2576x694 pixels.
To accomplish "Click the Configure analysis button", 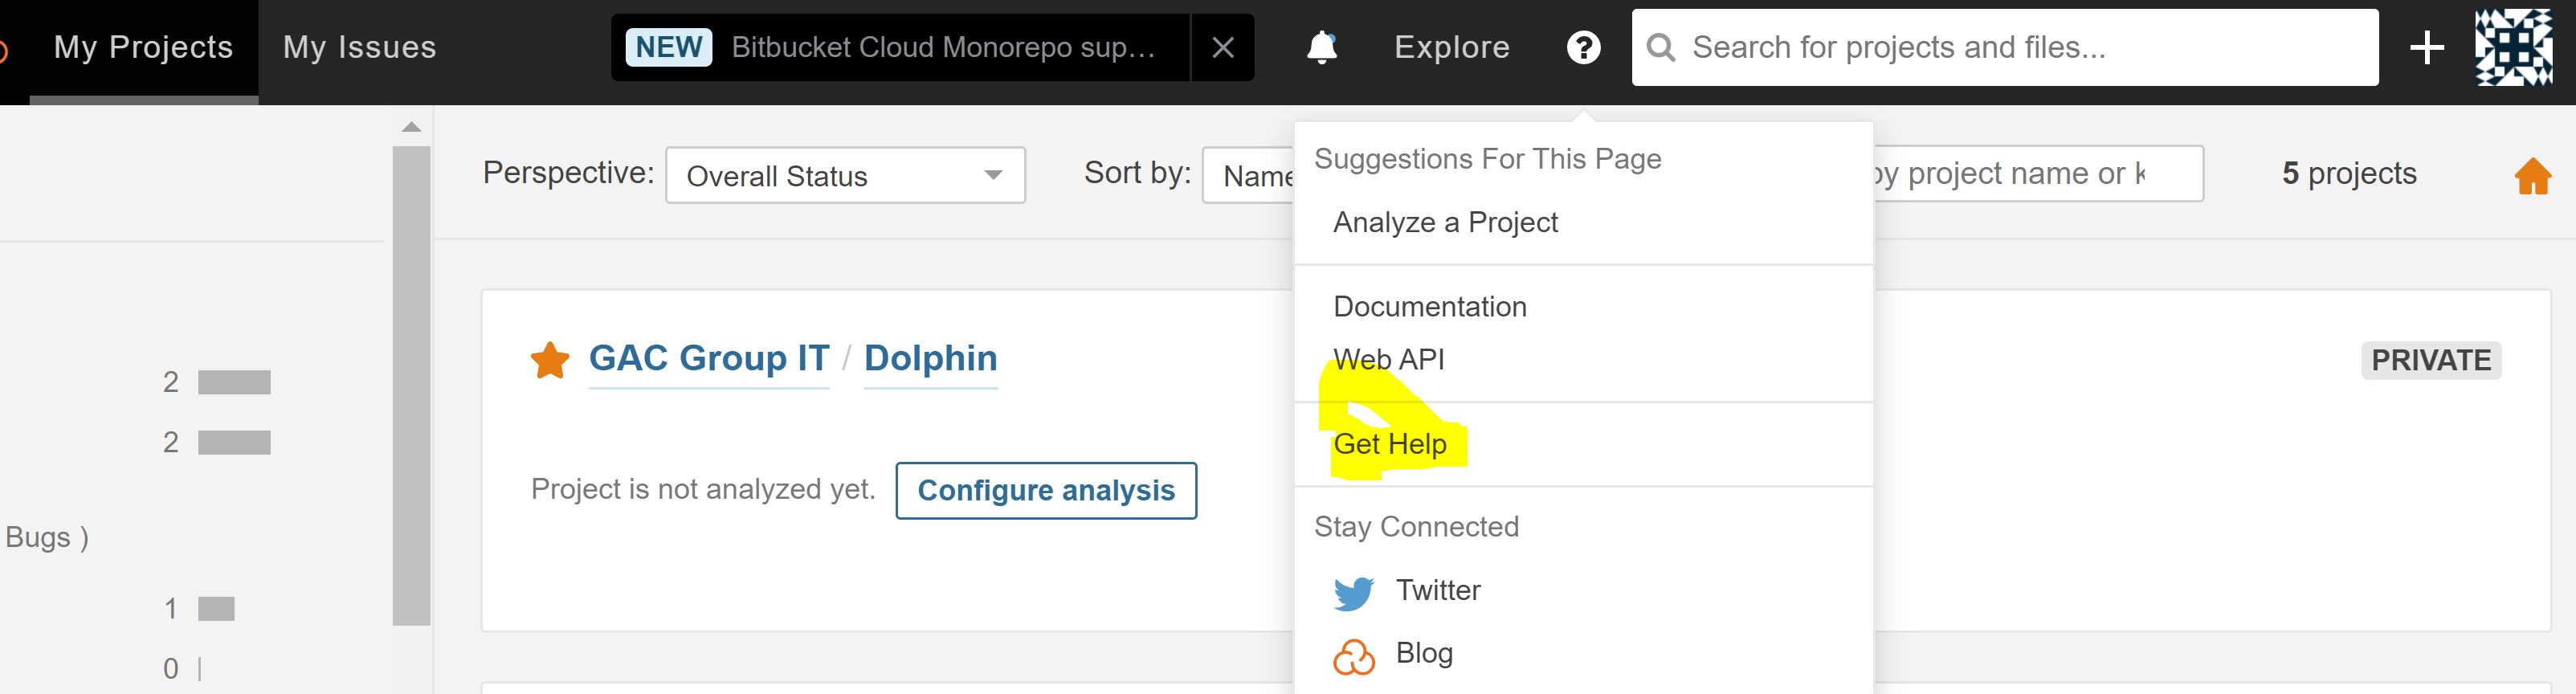I will [x=1046, y=490].
